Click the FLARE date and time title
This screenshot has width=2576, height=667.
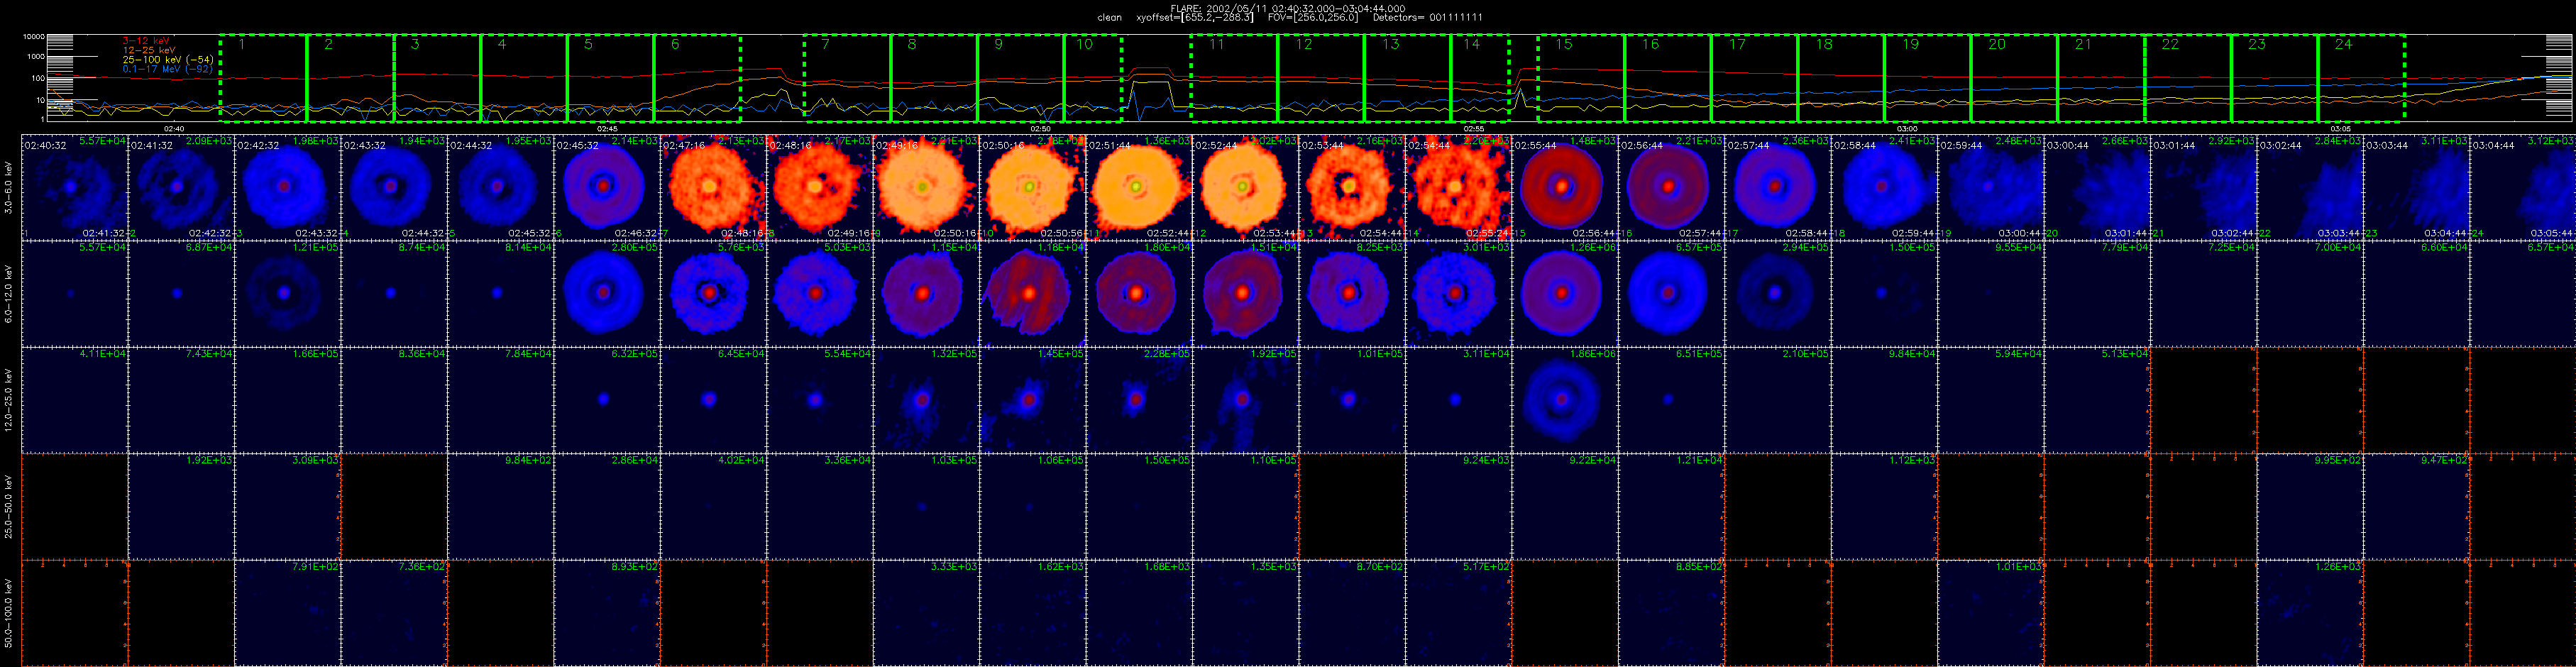click(x=1287, y=8)
